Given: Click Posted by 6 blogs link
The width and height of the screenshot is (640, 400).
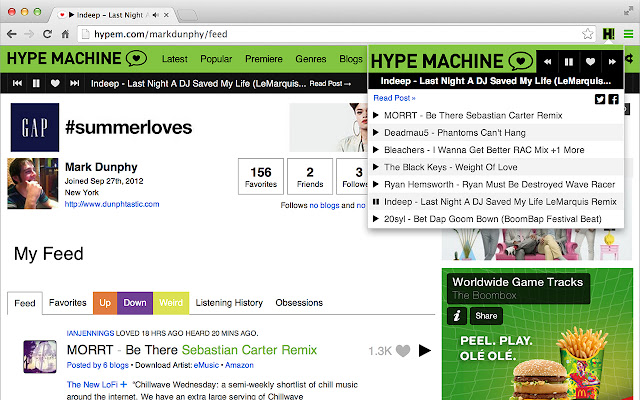Looking at the screenshot, I should 98,365.
